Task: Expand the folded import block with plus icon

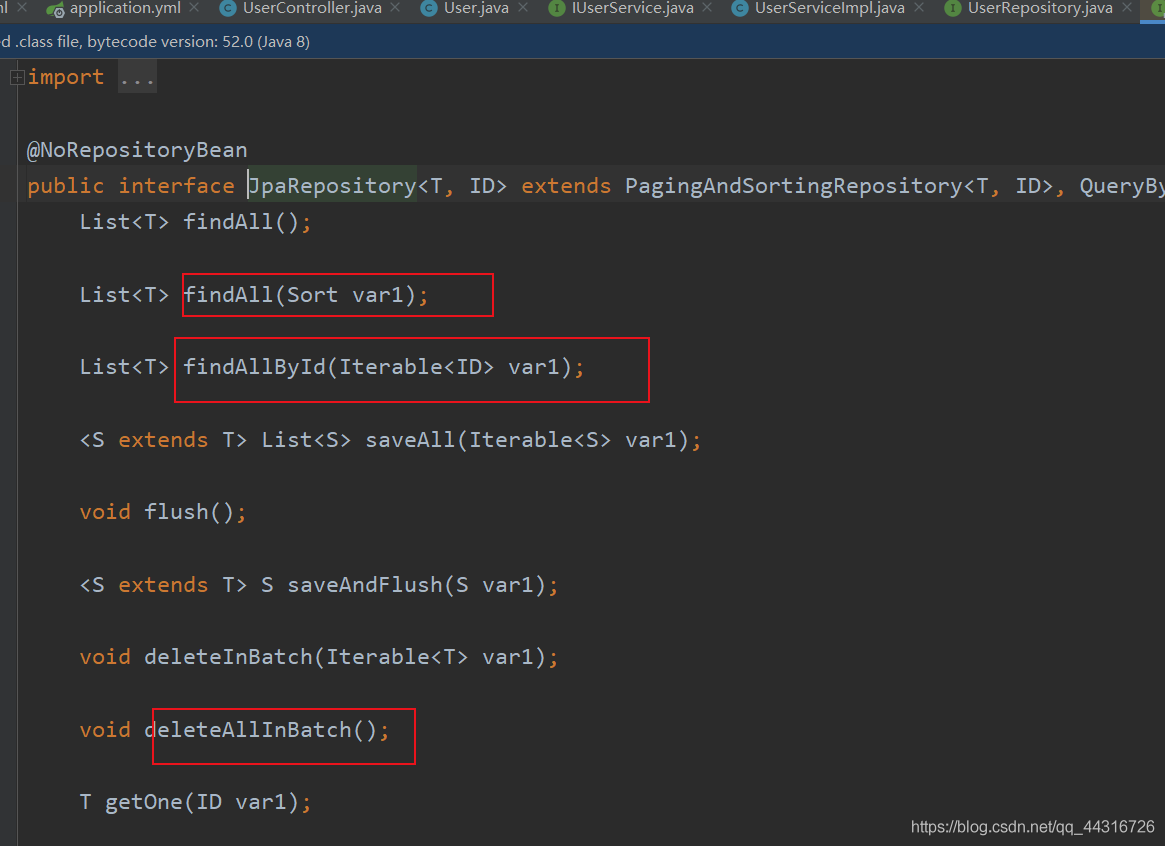Action: 17,77
